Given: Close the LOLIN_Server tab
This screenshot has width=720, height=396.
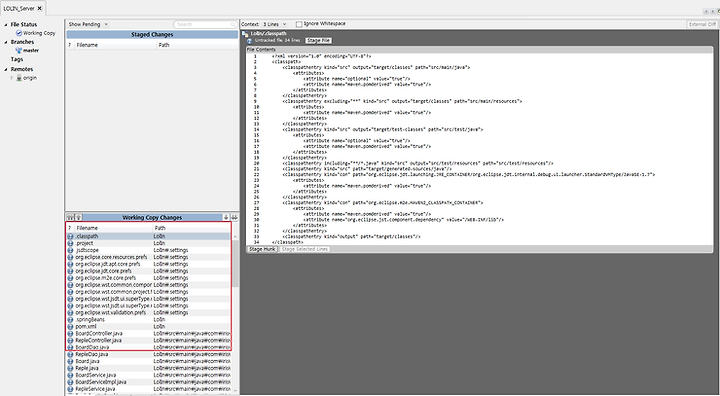Looking at the screenshot, I should [x=40, y=8].
